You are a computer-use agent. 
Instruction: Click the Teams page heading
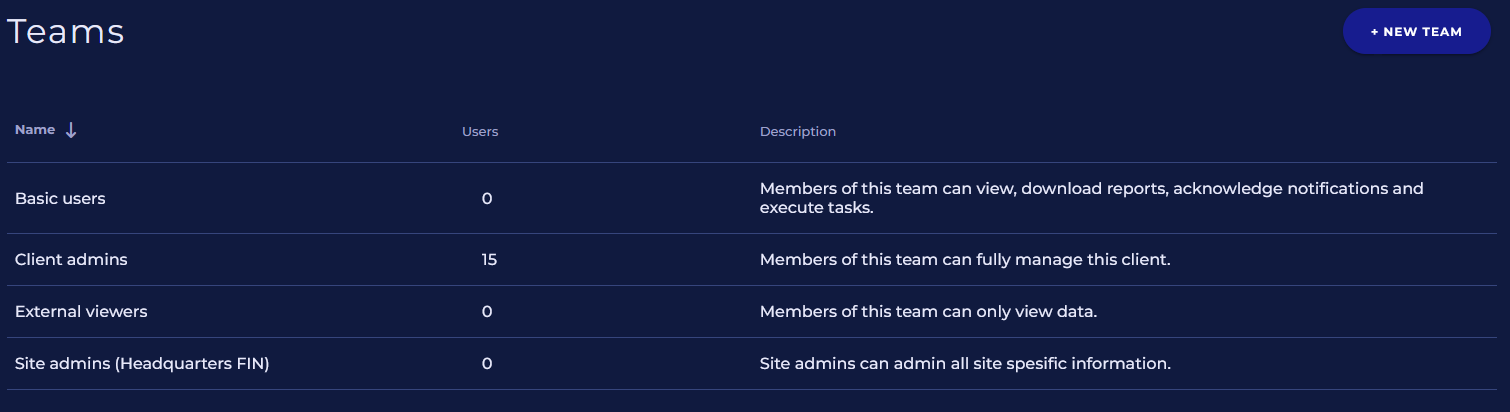point(66,32)
